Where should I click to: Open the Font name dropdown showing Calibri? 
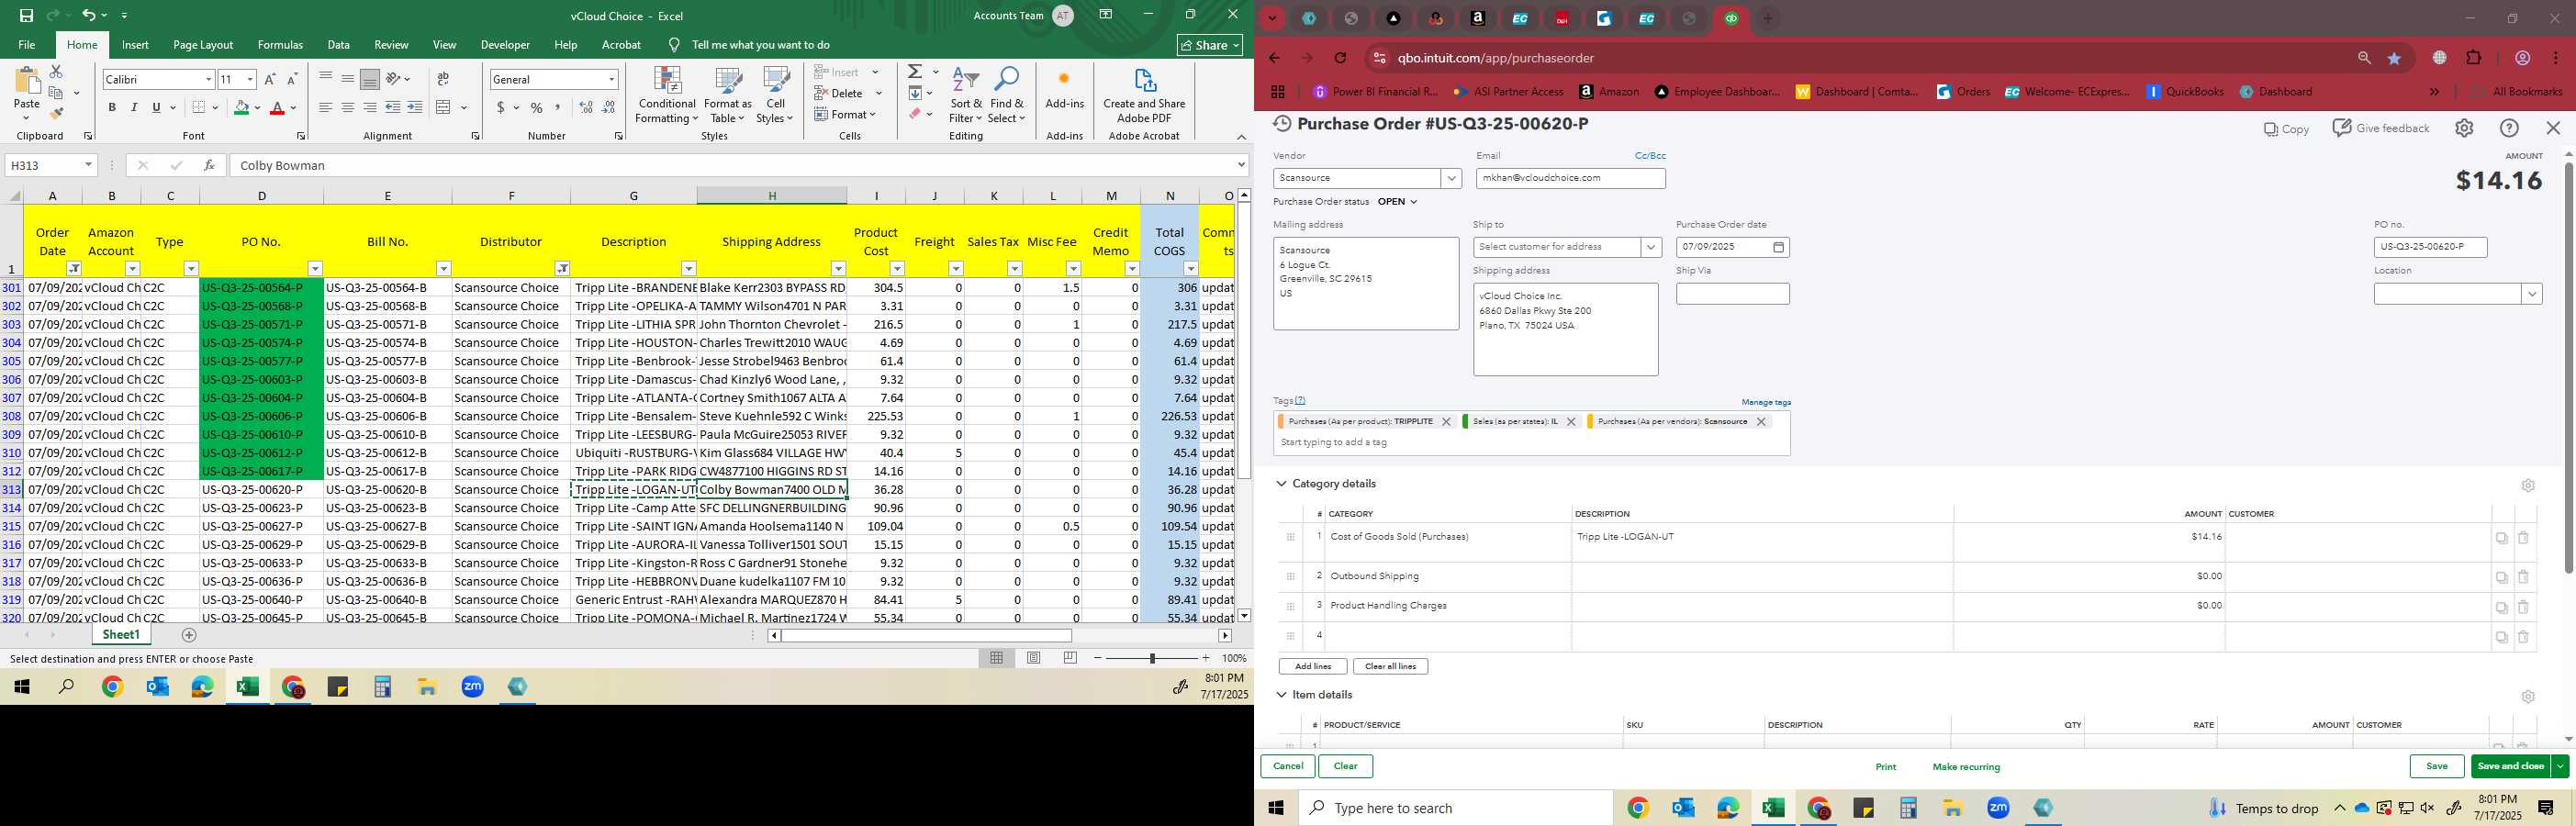(209, 79)
